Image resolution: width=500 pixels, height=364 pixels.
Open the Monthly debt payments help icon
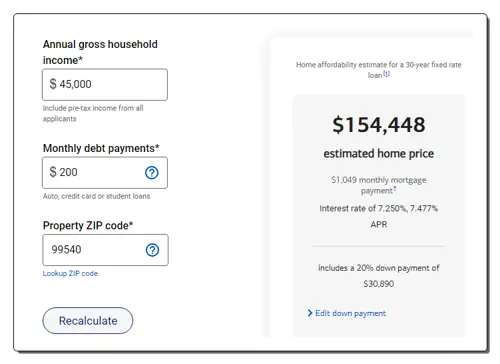(152, 173)
